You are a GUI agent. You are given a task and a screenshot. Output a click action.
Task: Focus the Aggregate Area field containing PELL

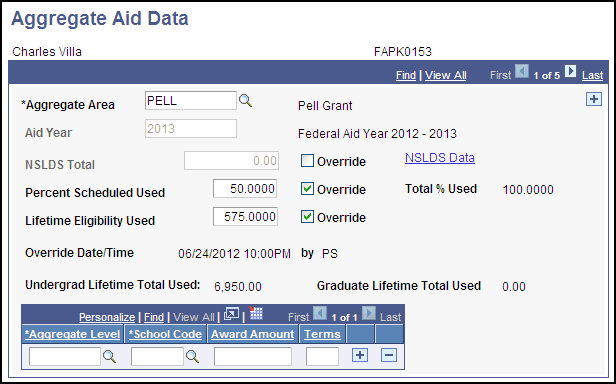pyautogui.click(x=191, y=101)
